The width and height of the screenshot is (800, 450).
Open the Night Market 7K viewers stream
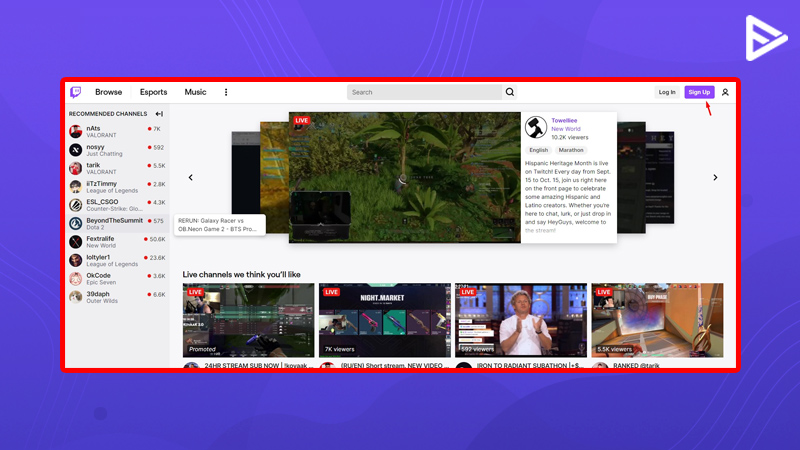385,320
